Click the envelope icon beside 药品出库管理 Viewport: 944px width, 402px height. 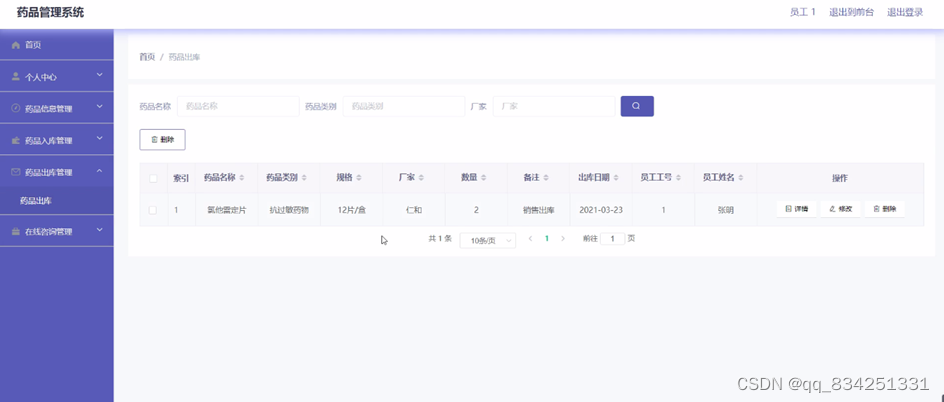pos(16,172)
